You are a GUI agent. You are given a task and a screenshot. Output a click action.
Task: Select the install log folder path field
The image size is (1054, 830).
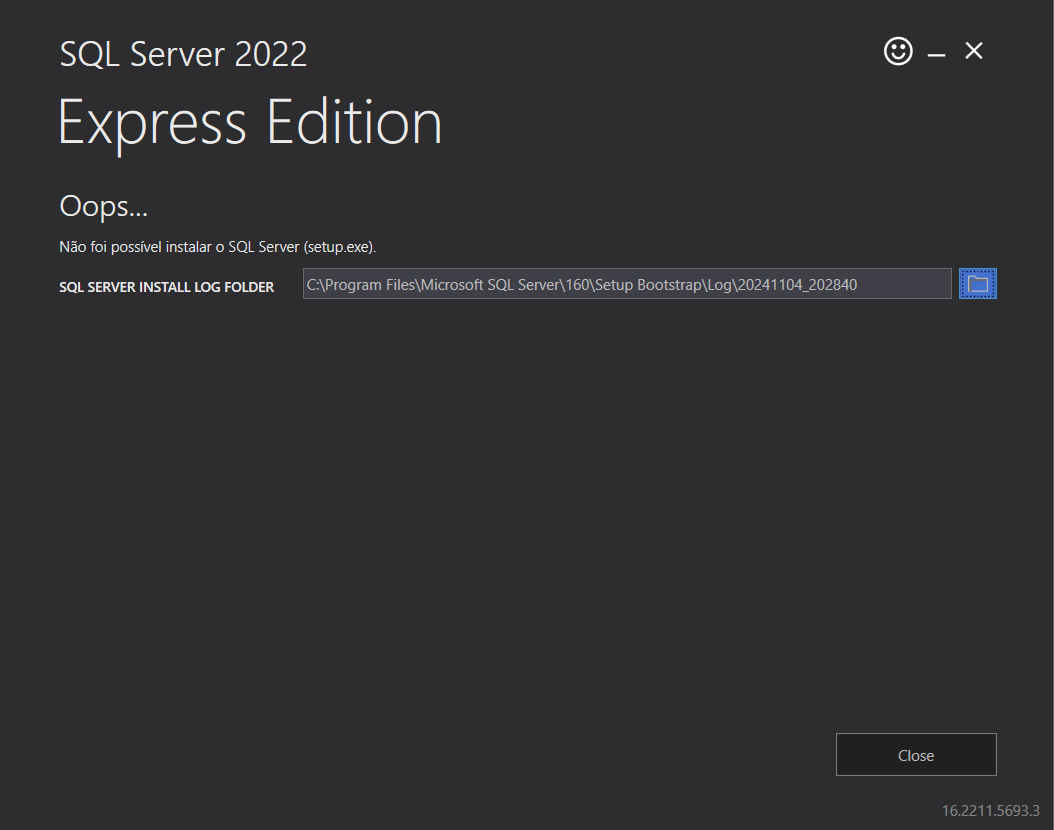pos(626,284)
